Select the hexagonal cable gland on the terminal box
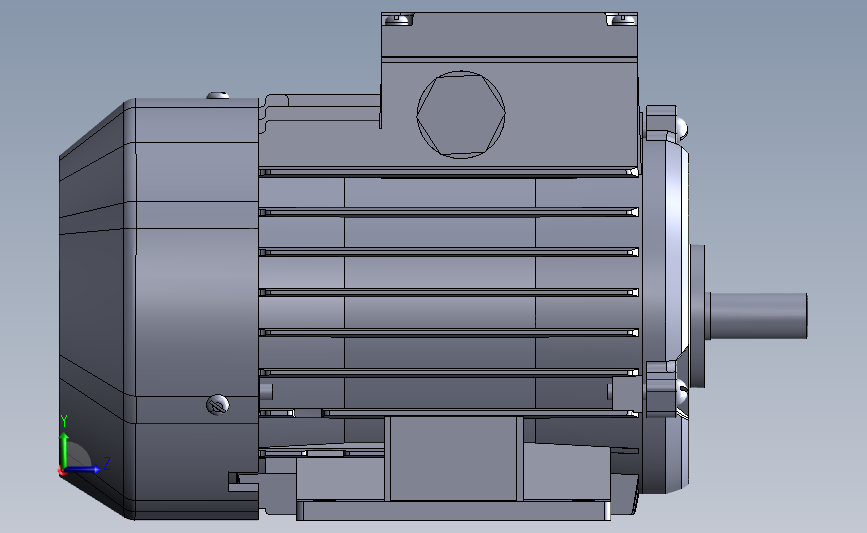 (461, 114)
